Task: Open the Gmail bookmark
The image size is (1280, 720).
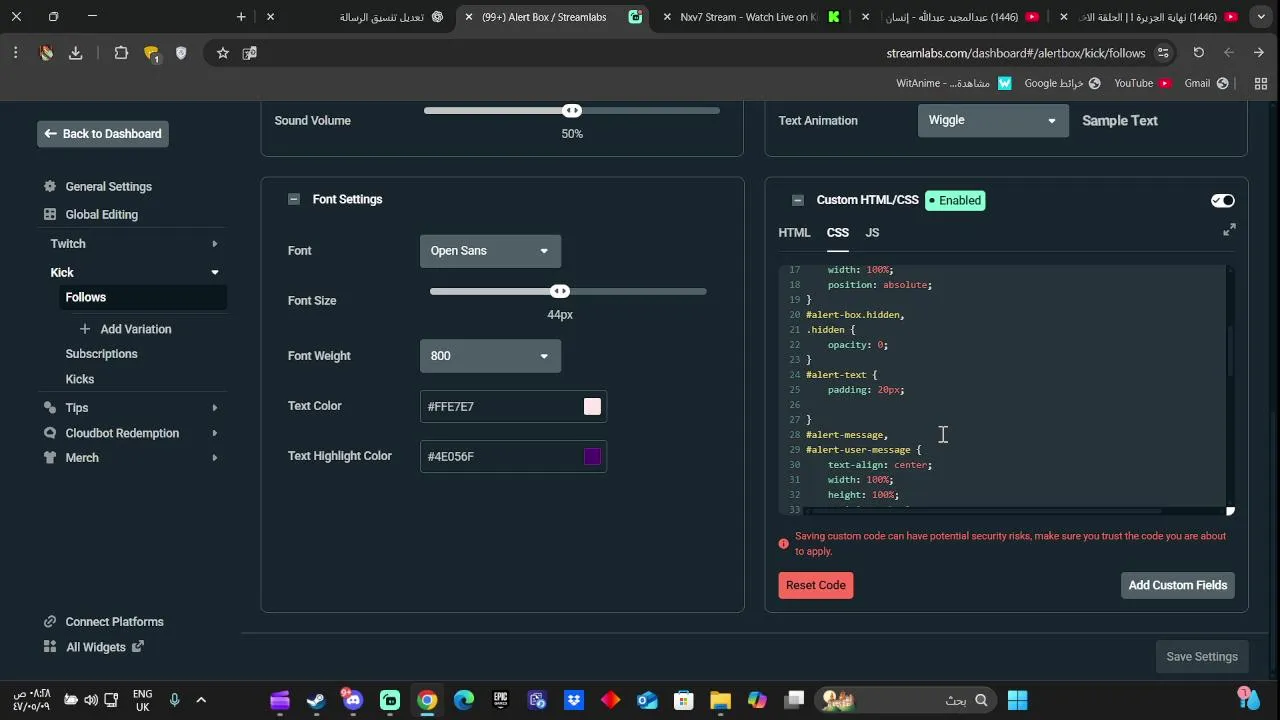Action: coord(1206,83)
